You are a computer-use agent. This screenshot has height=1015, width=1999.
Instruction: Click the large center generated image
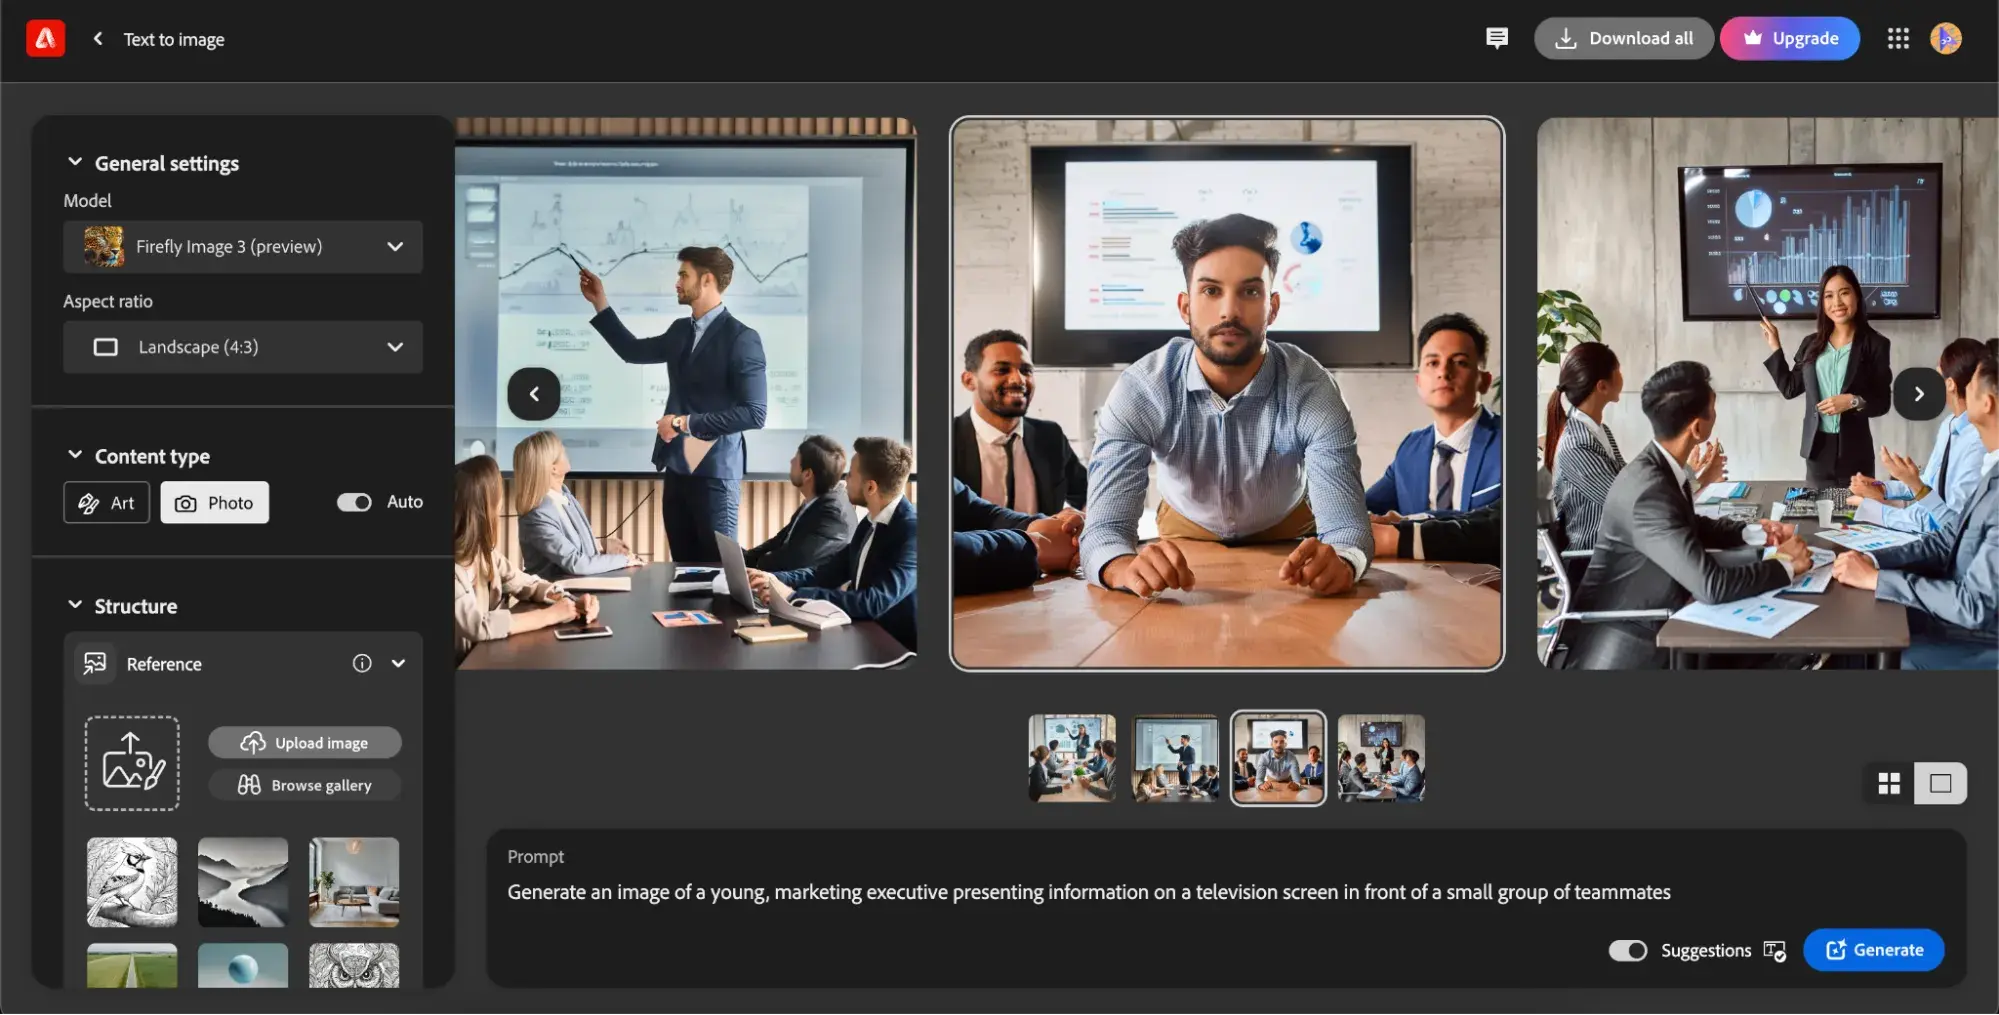[1226, 394]
